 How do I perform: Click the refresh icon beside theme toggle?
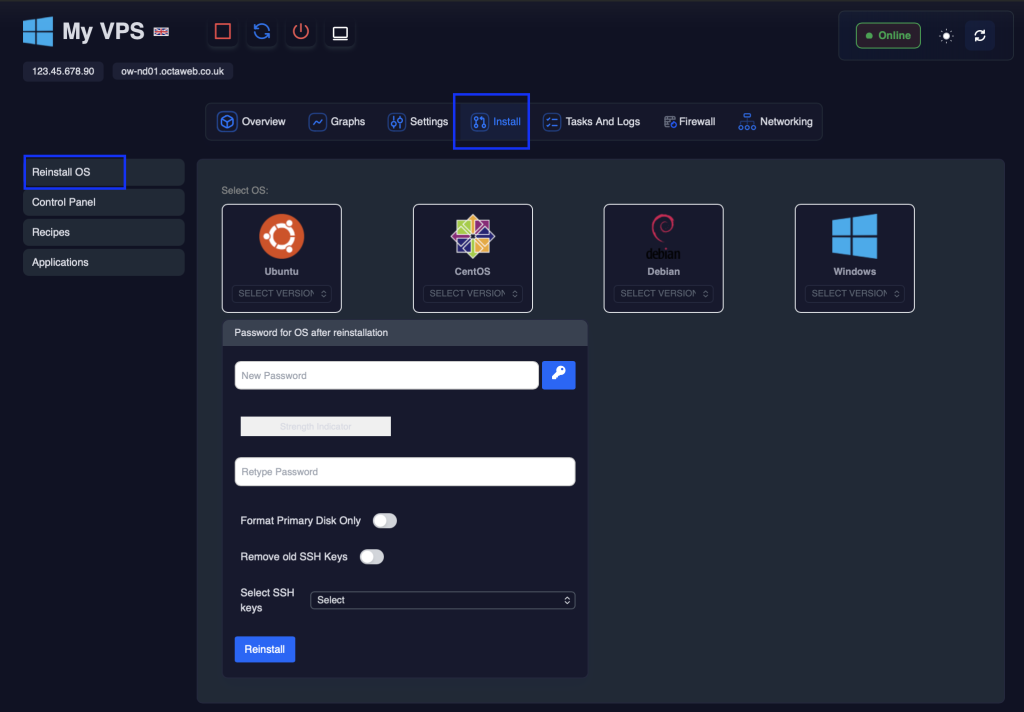(980, 36)
